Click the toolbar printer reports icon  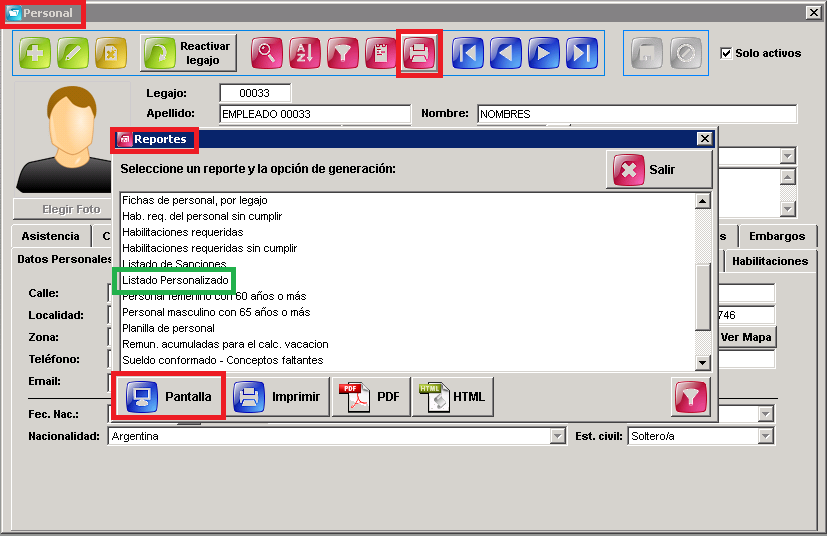[x=419, y=53]
